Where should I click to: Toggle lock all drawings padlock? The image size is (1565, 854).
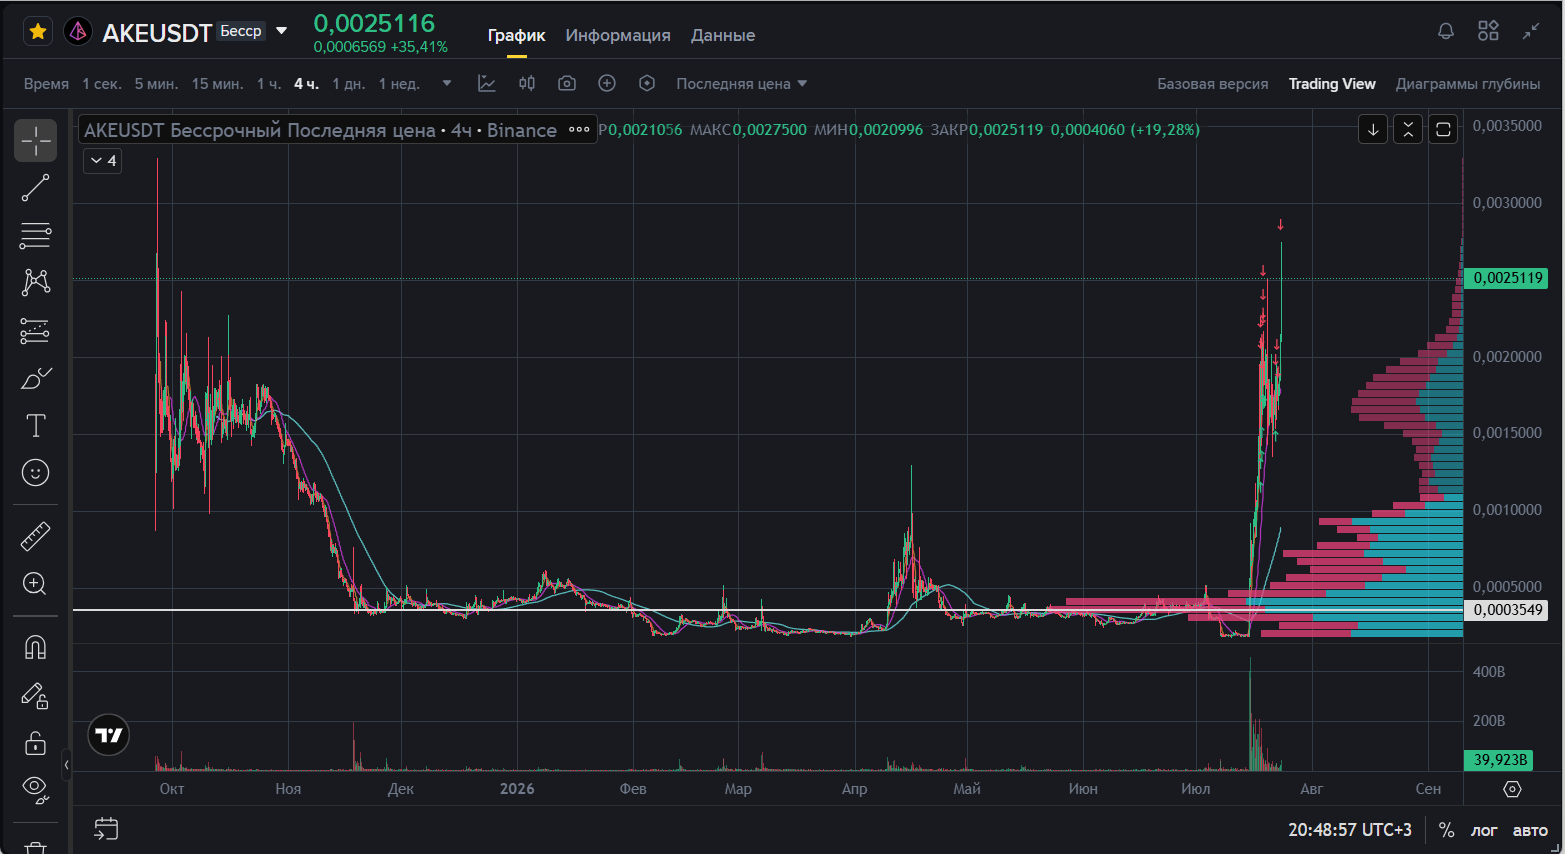[x=35, y=743]
